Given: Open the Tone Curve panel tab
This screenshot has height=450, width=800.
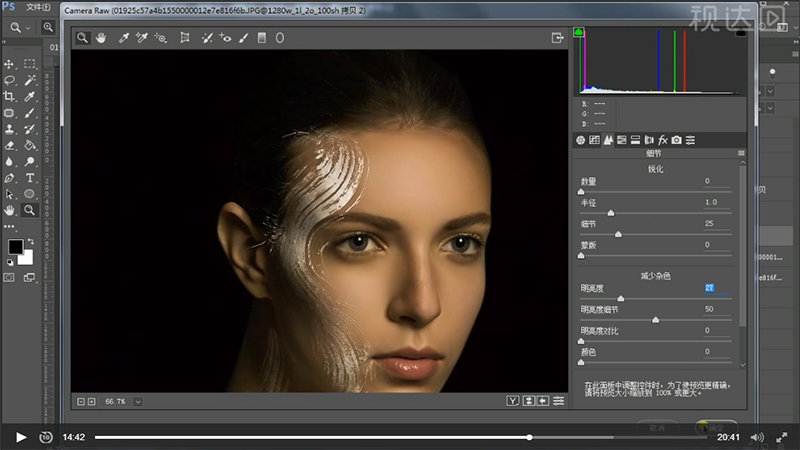Looking at the screenshot, I should pos(594,140).
